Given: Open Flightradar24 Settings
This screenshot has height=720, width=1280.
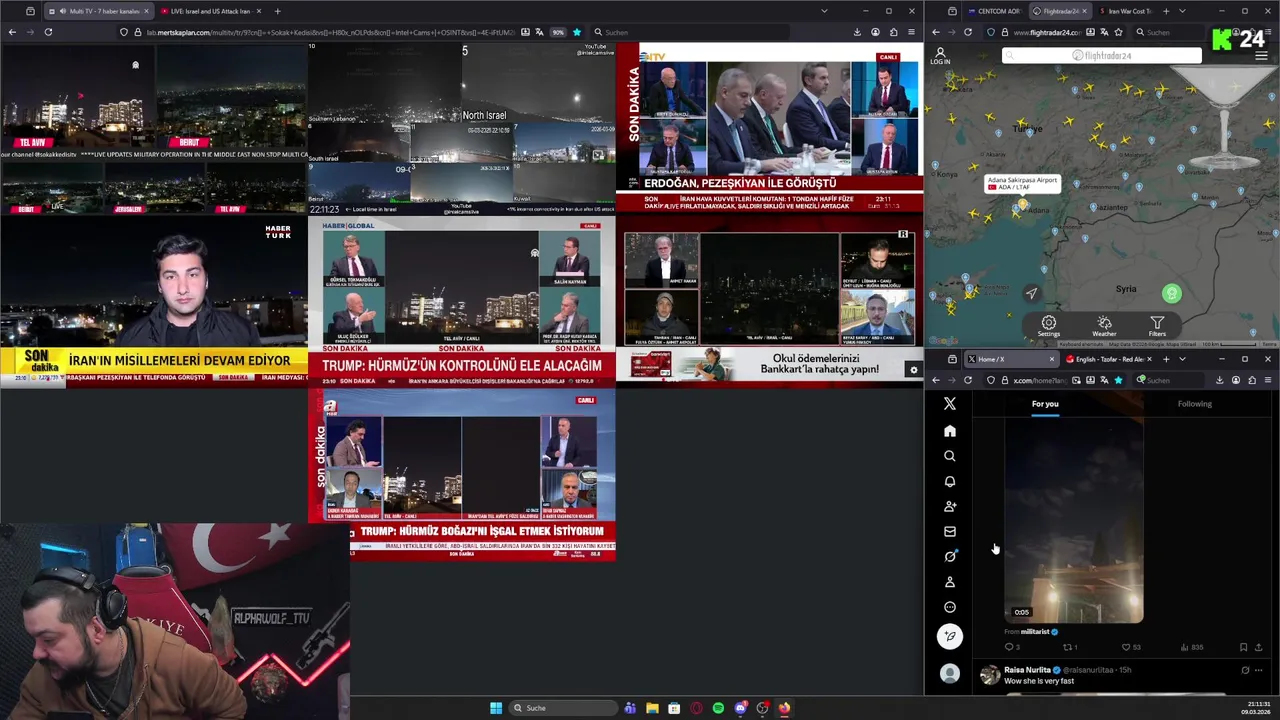Looking at the screenshot, I should pyautogui.click(x=1048, y=326).
